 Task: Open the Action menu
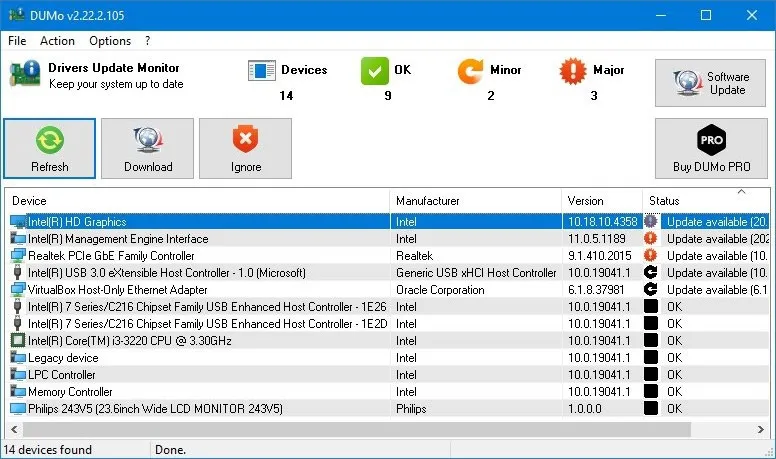point(57,41)
